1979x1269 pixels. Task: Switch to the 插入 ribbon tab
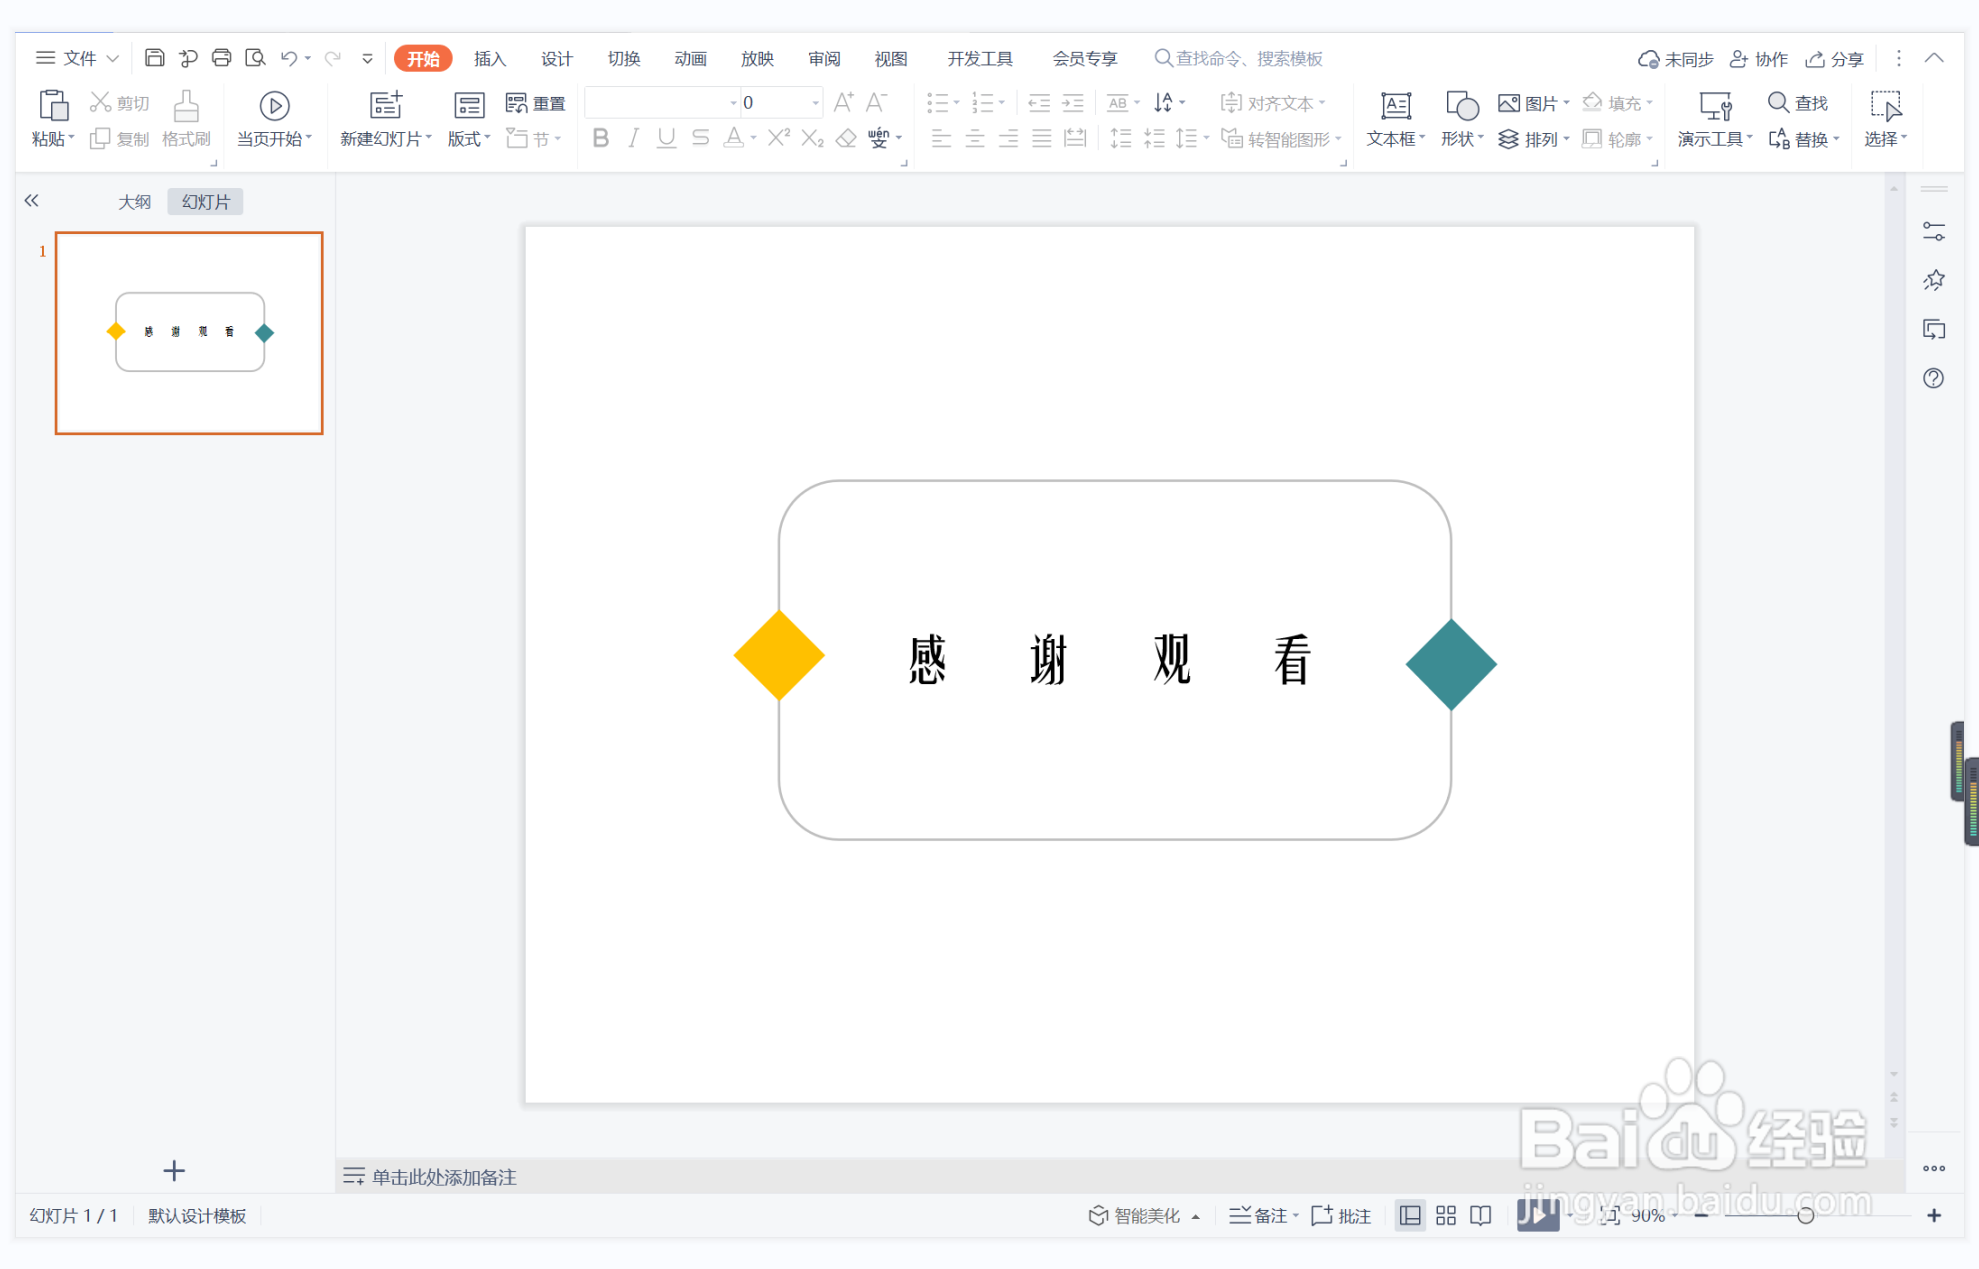tap(489, 58)
